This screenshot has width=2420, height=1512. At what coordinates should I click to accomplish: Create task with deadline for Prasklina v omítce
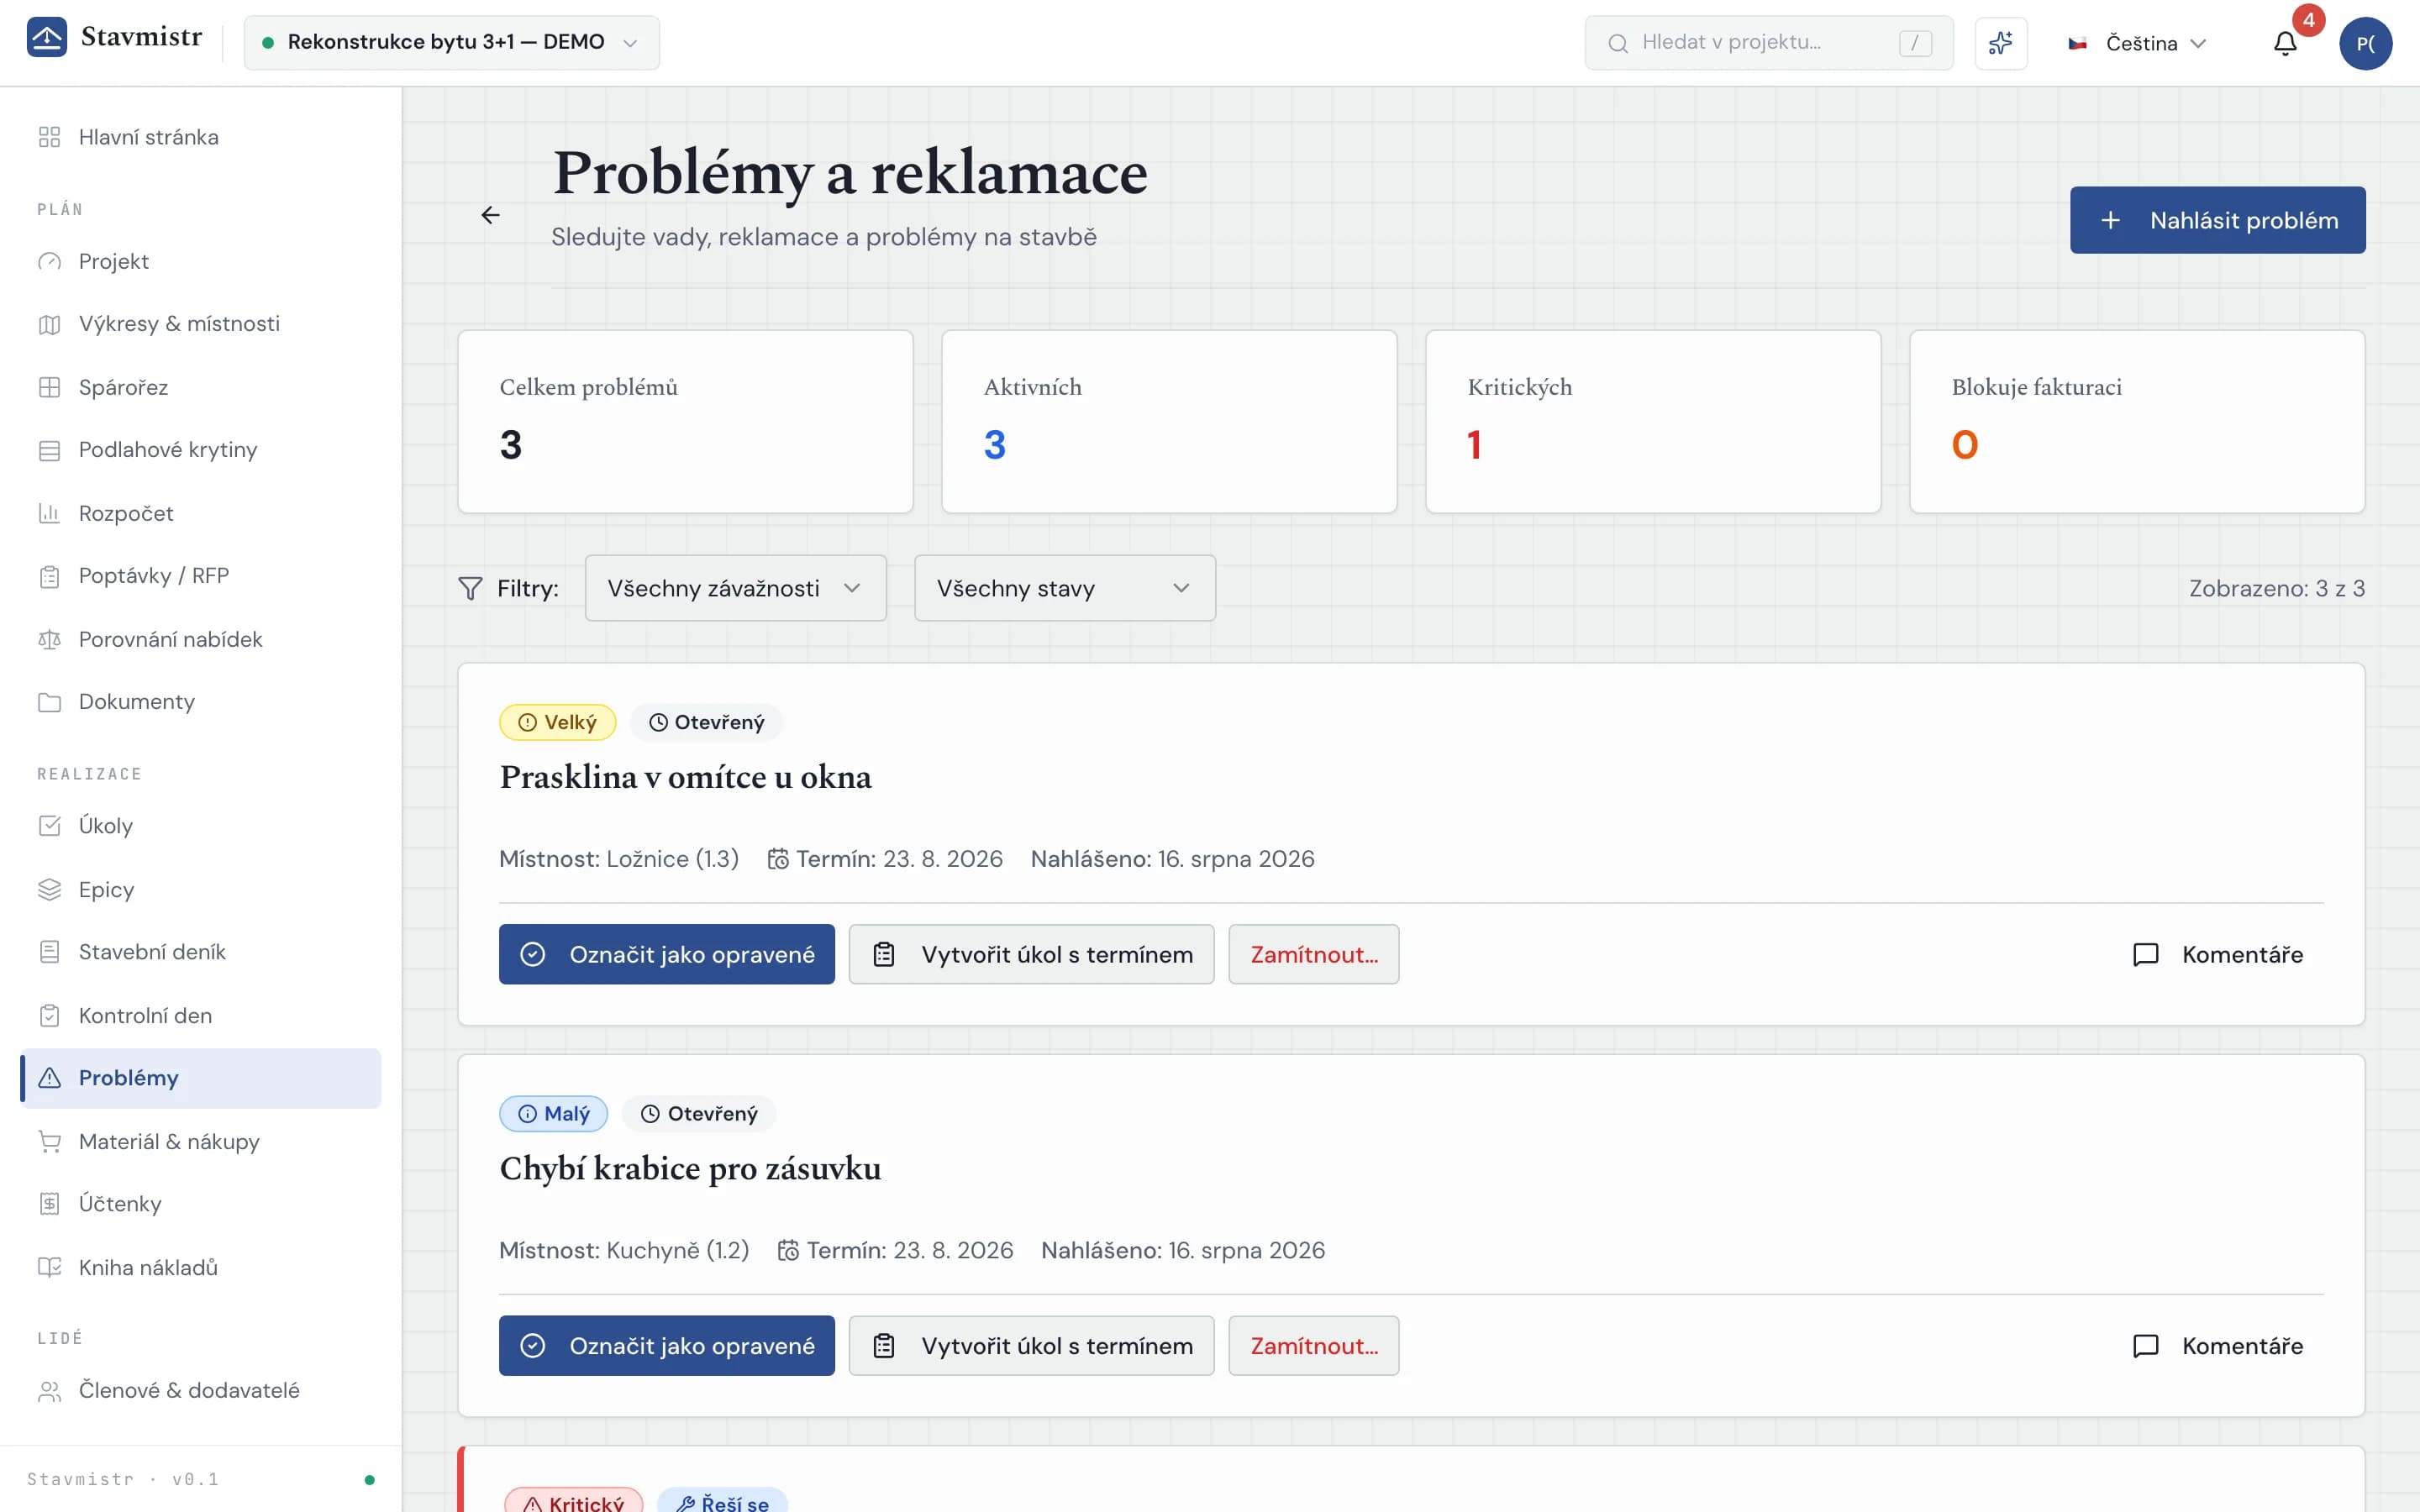pos(1031,954)
